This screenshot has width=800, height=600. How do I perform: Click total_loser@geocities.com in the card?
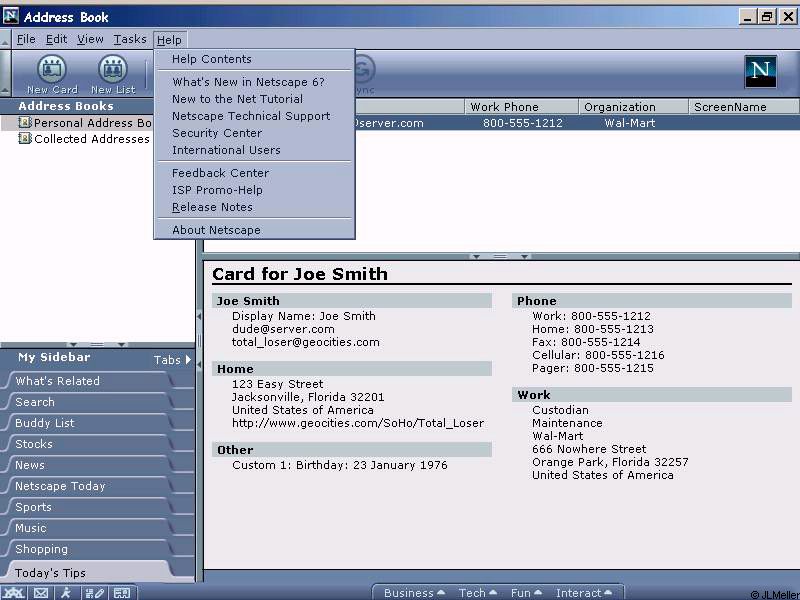pyautogui.click(x=306, y=342)
